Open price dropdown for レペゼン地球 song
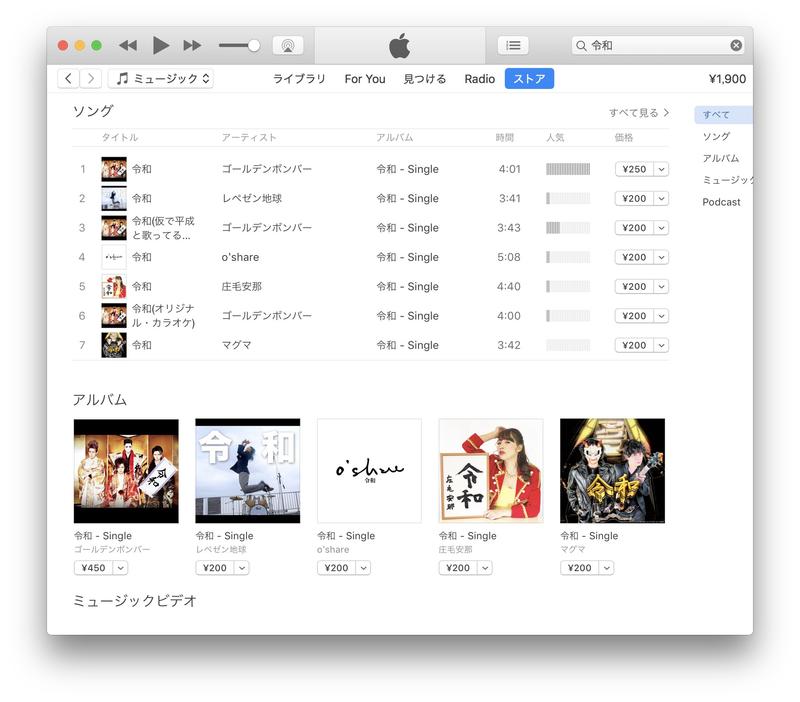 coord(661,198)
